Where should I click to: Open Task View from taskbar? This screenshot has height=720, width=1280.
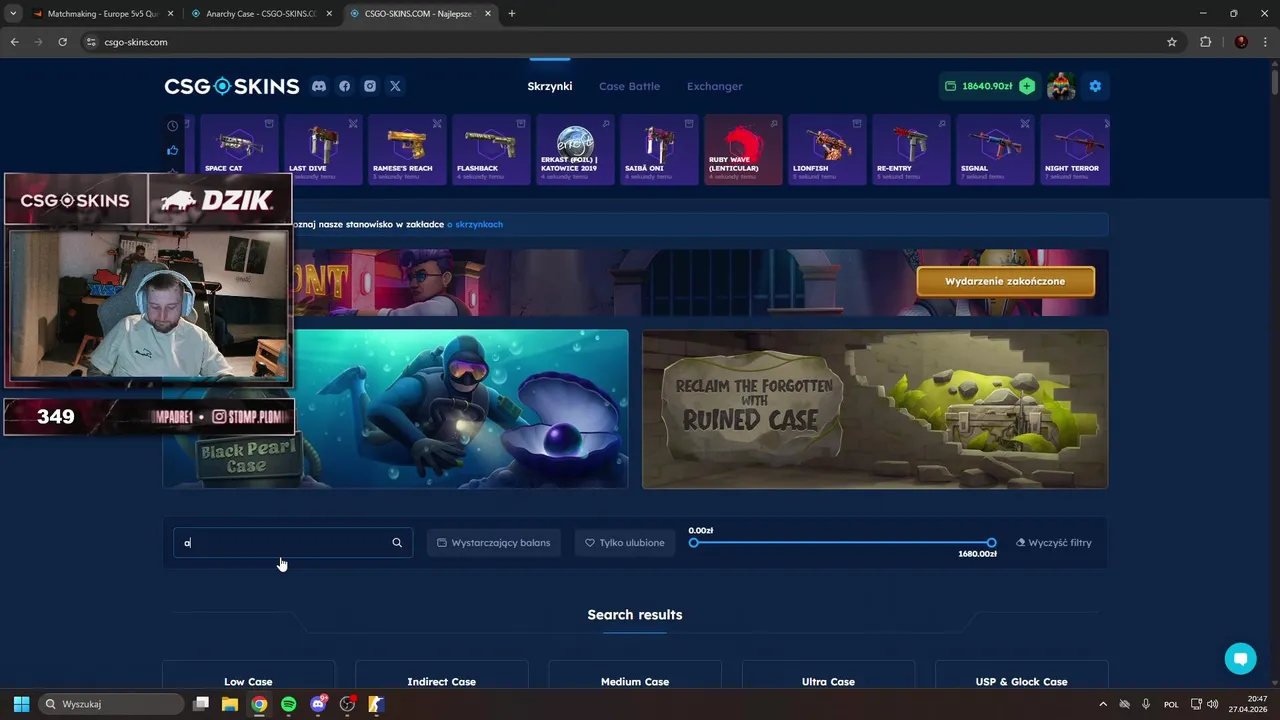(200, 704)
